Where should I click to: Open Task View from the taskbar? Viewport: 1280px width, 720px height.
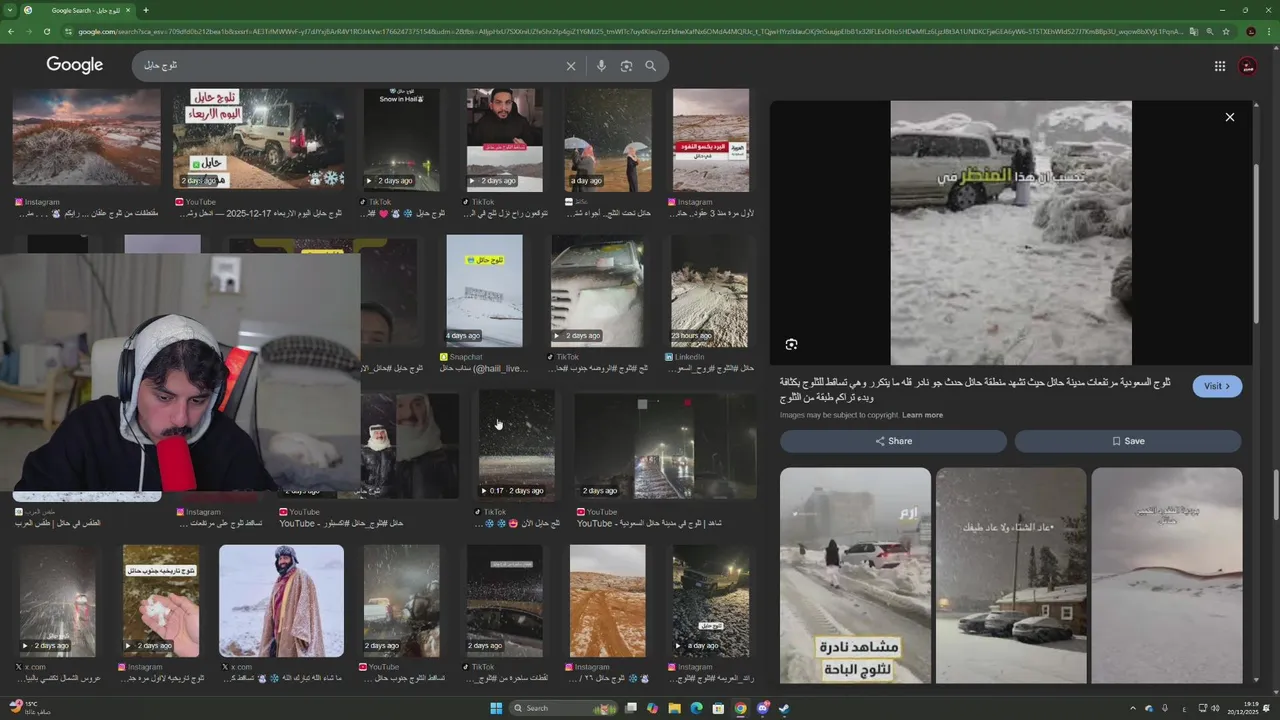point(631,708)
